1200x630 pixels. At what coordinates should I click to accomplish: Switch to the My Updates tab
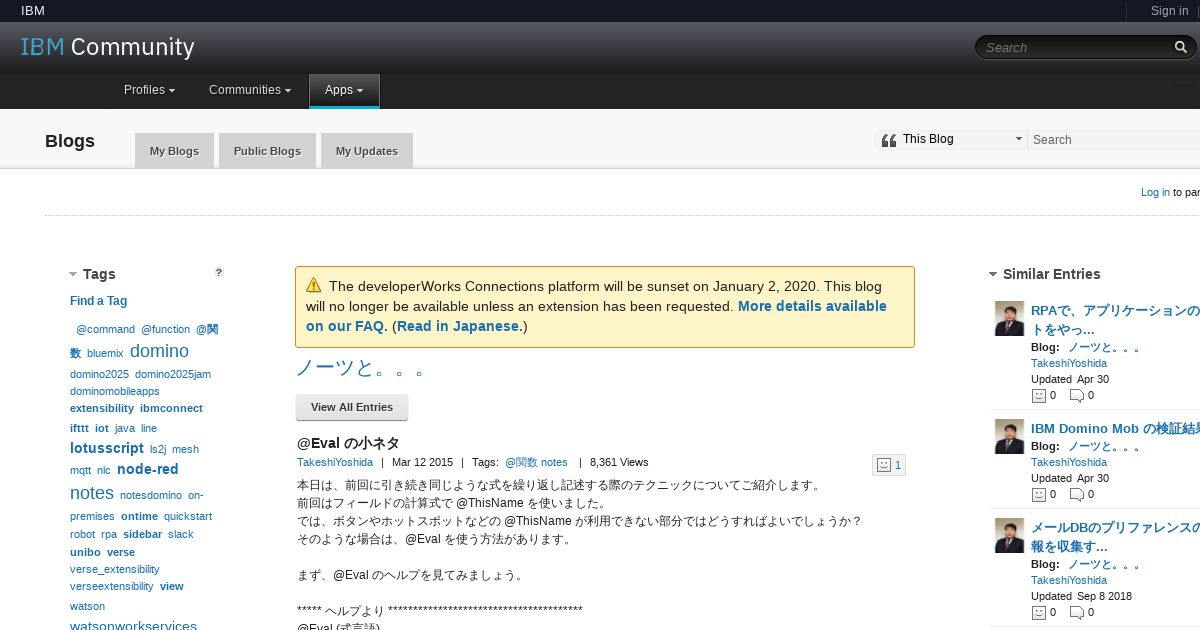pos(367,151)
